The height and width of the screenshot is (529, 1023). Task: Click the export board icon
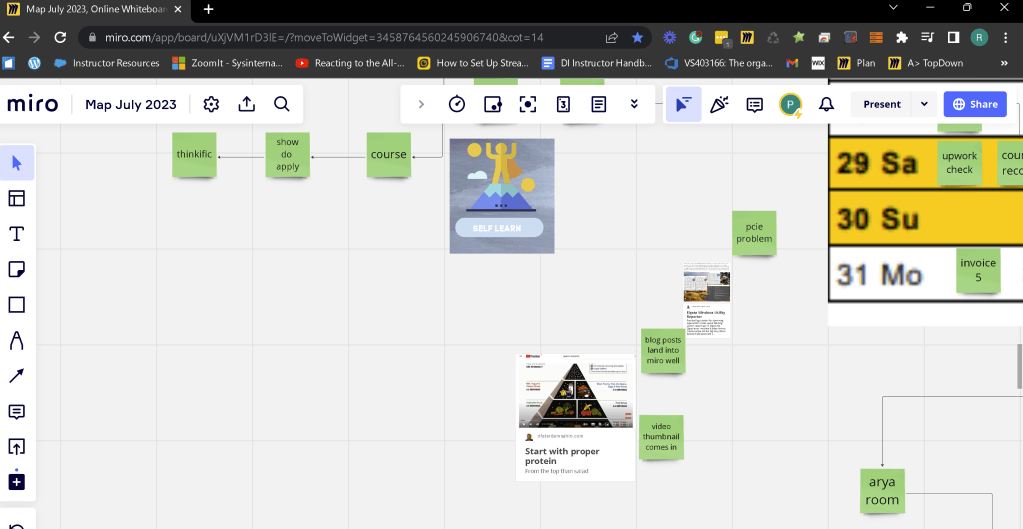pos(247,104)
